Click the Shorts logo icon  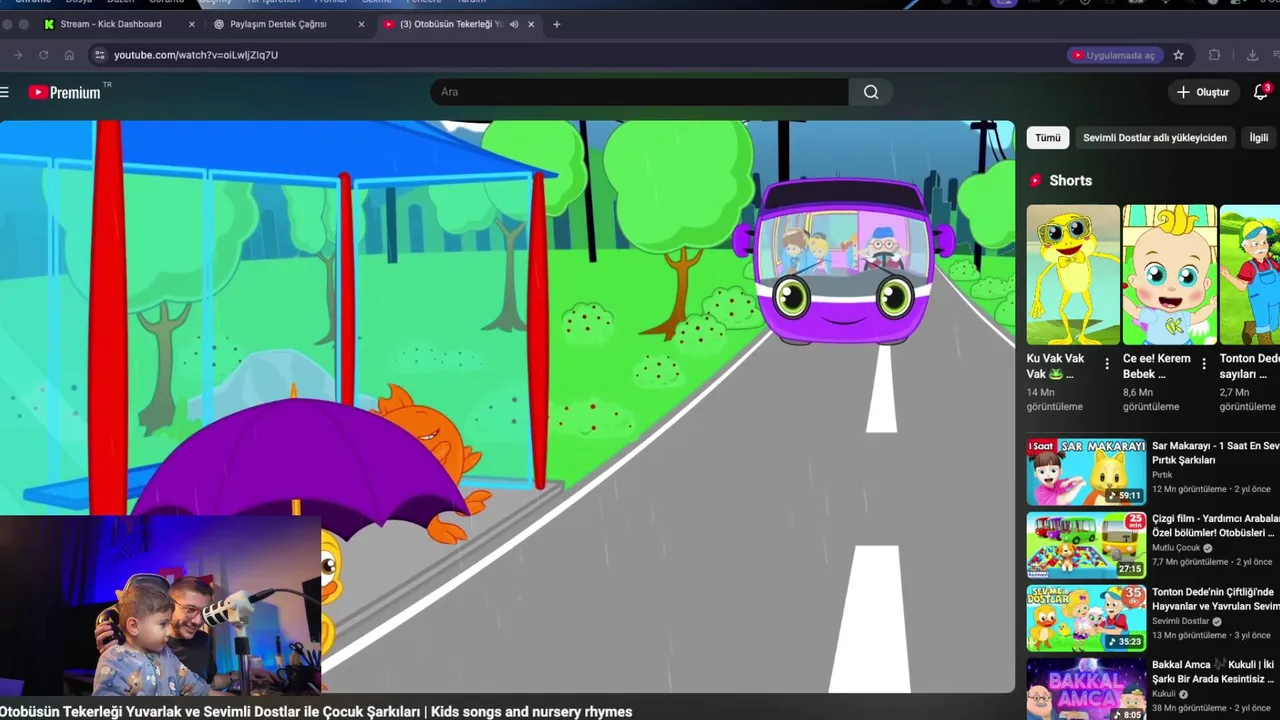pos(1036,181)
